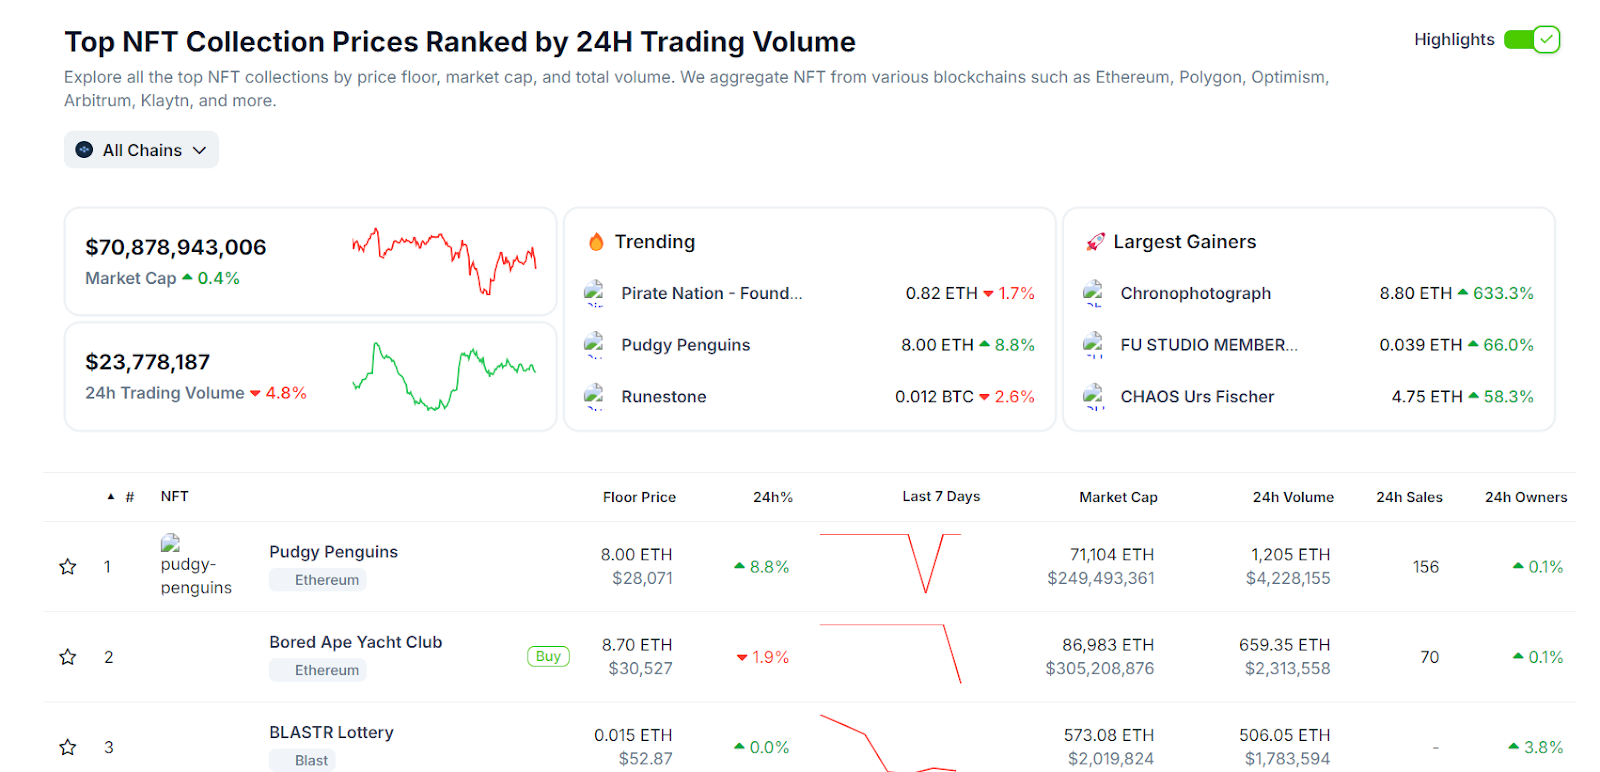The width and height of the screenshot is (1600, 772).
Task: Open Chronophotograph in Largest Gainers
Action: pyautogui.click(x=1196, y=293)
